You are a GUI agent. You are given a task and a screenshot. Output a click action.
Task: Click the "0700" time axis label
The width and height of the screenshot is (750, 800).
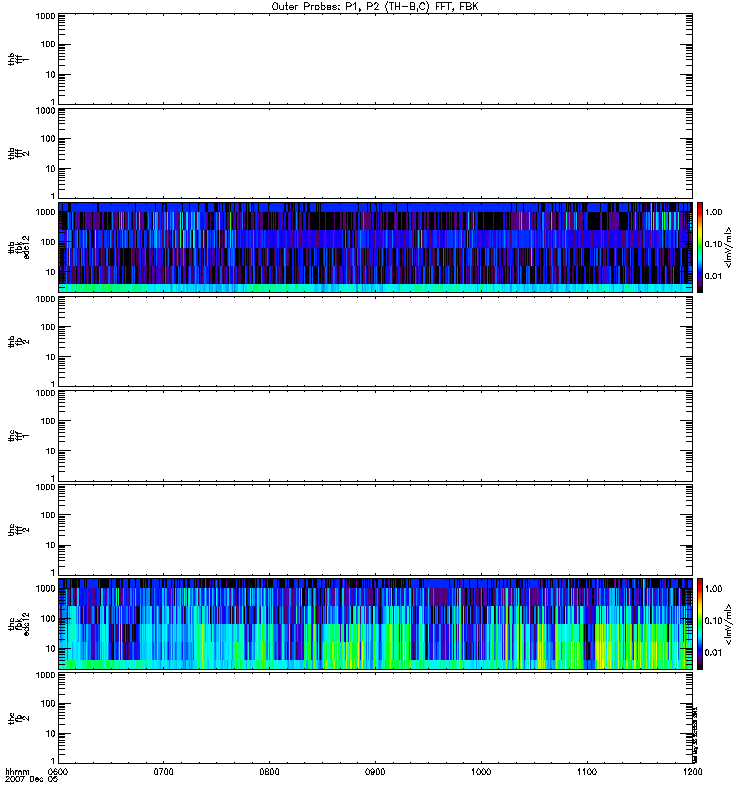(163, 772)
